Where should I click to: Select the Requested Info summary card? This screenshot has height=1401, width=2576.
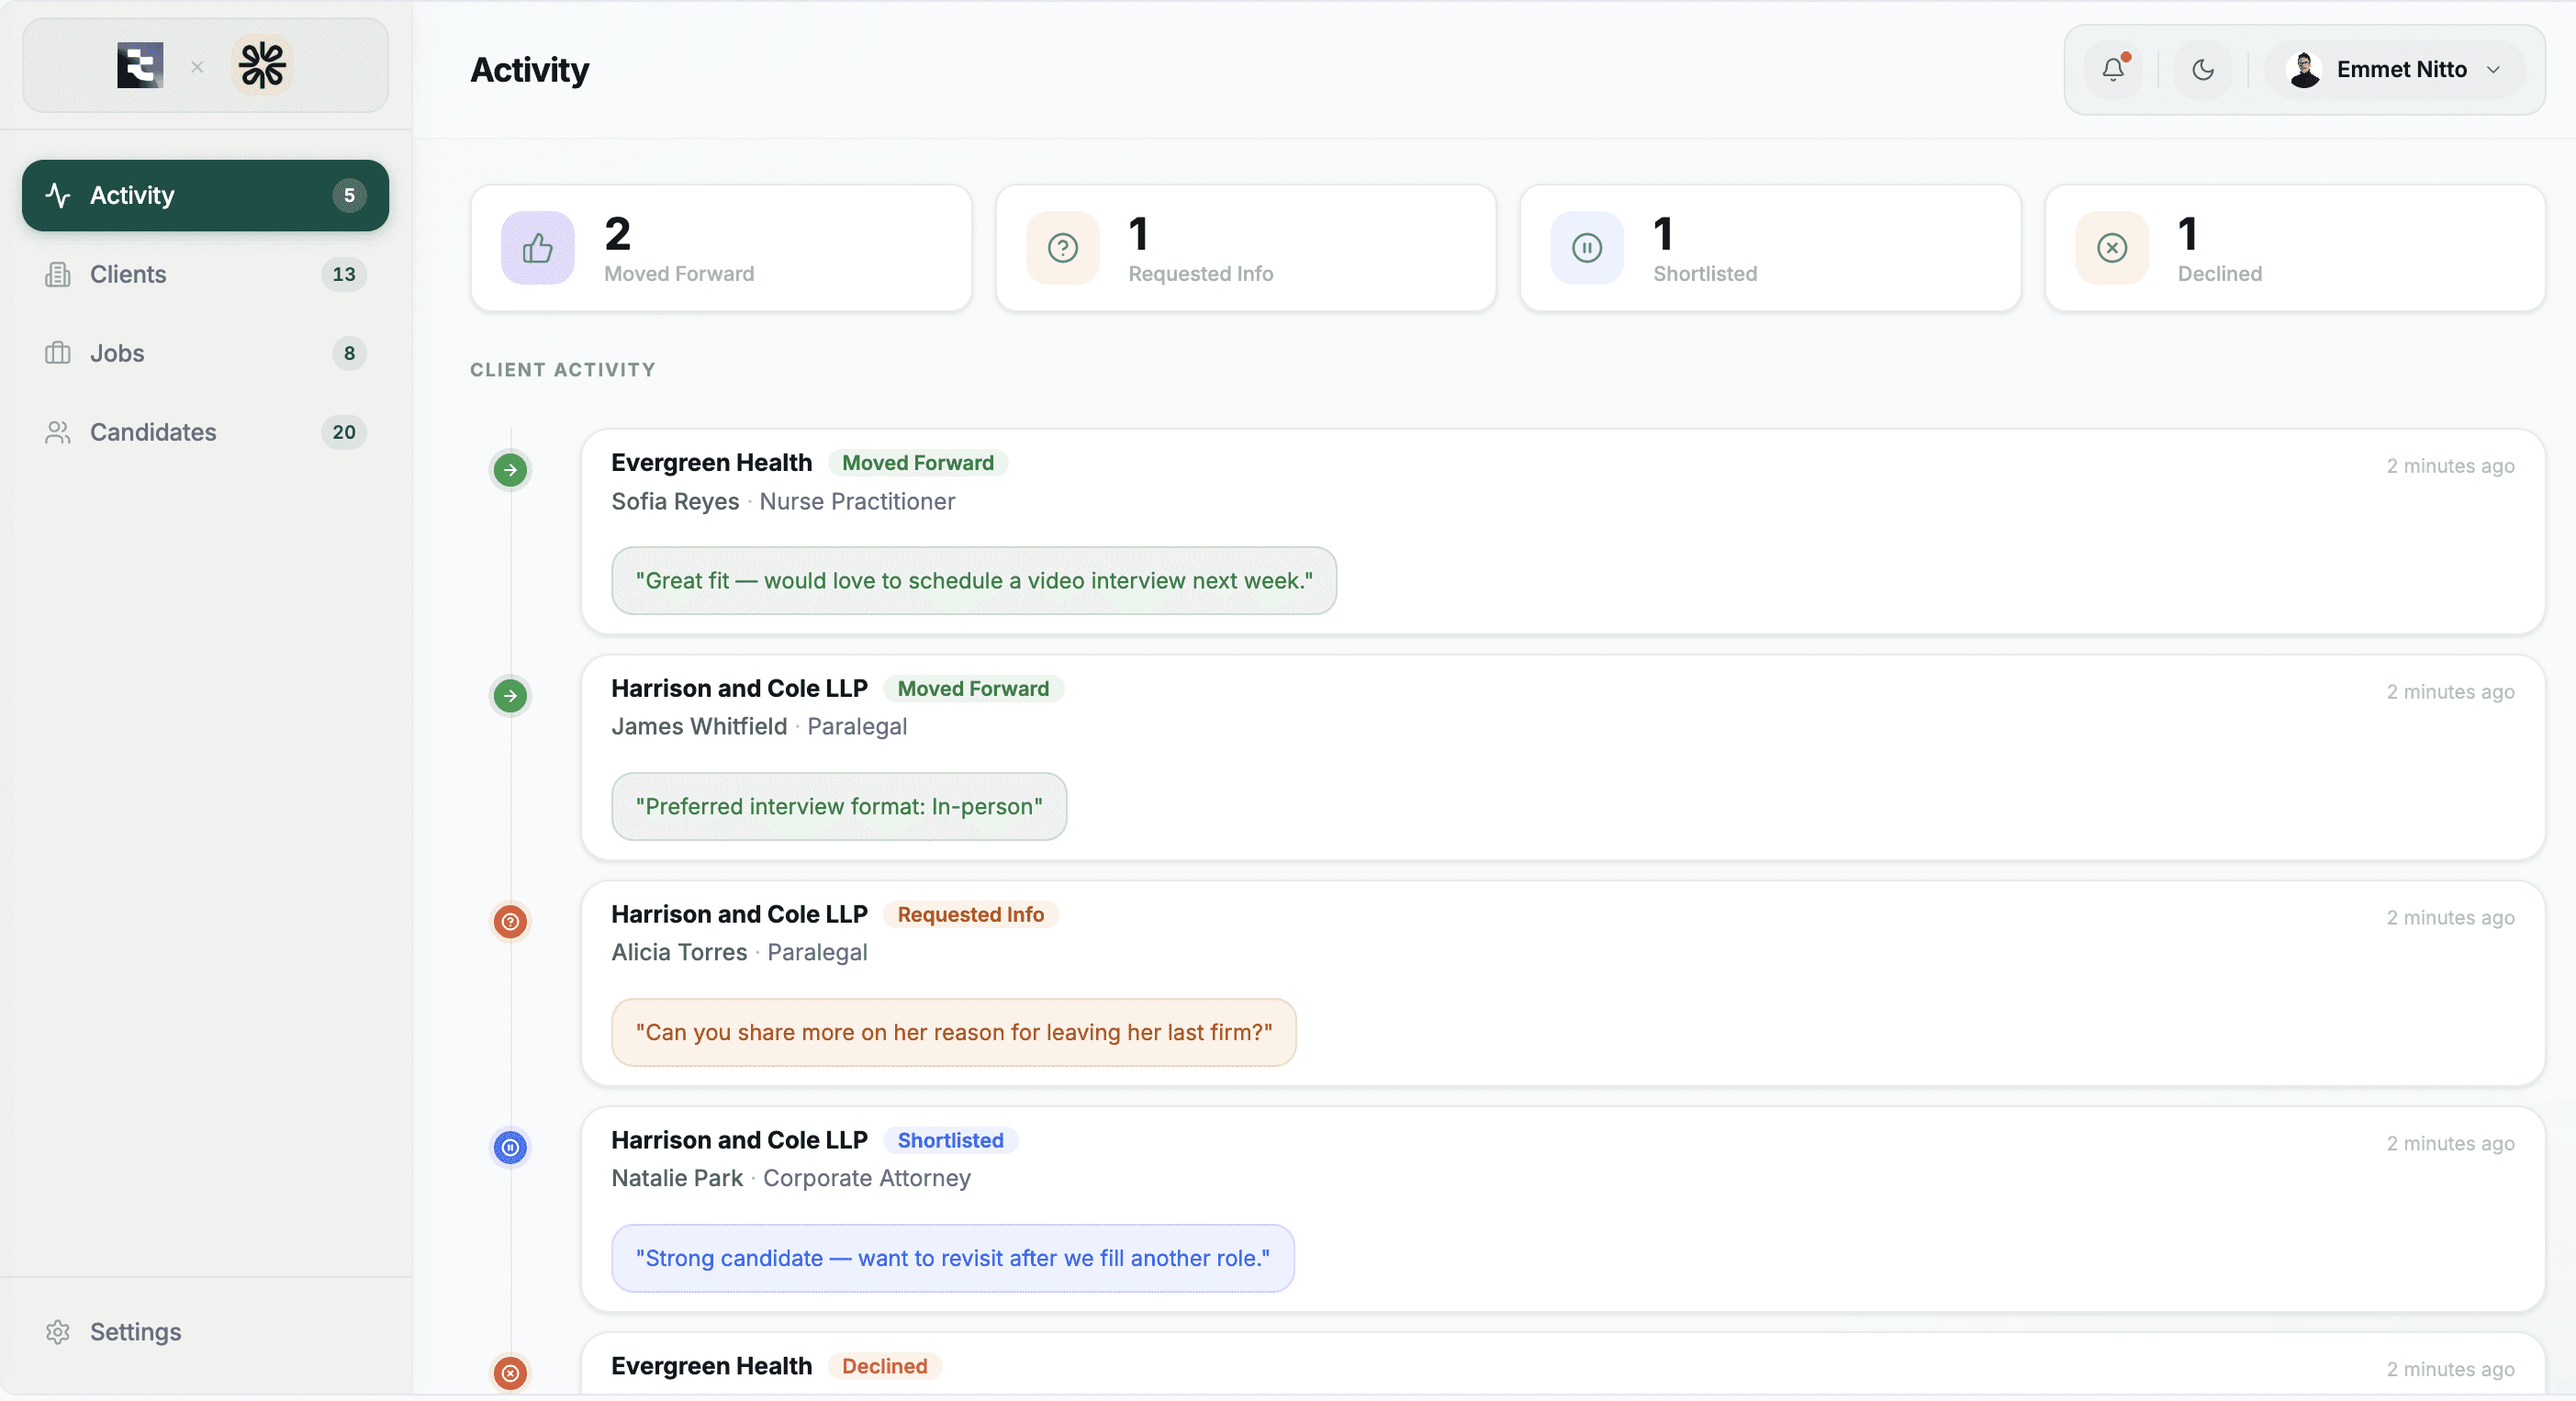(x=1246, y=248)
